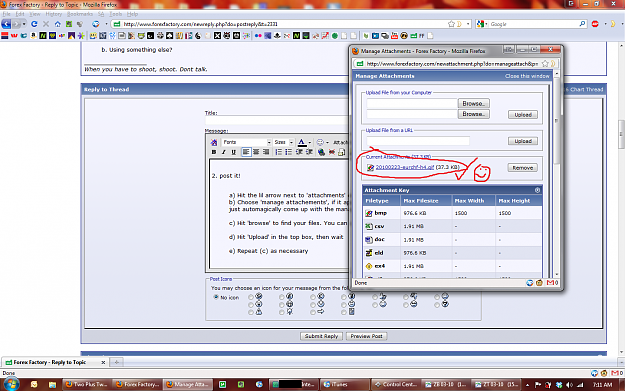Select No icon radio button
Viewport: 625px width, 391px height.
tap(216, 297)
